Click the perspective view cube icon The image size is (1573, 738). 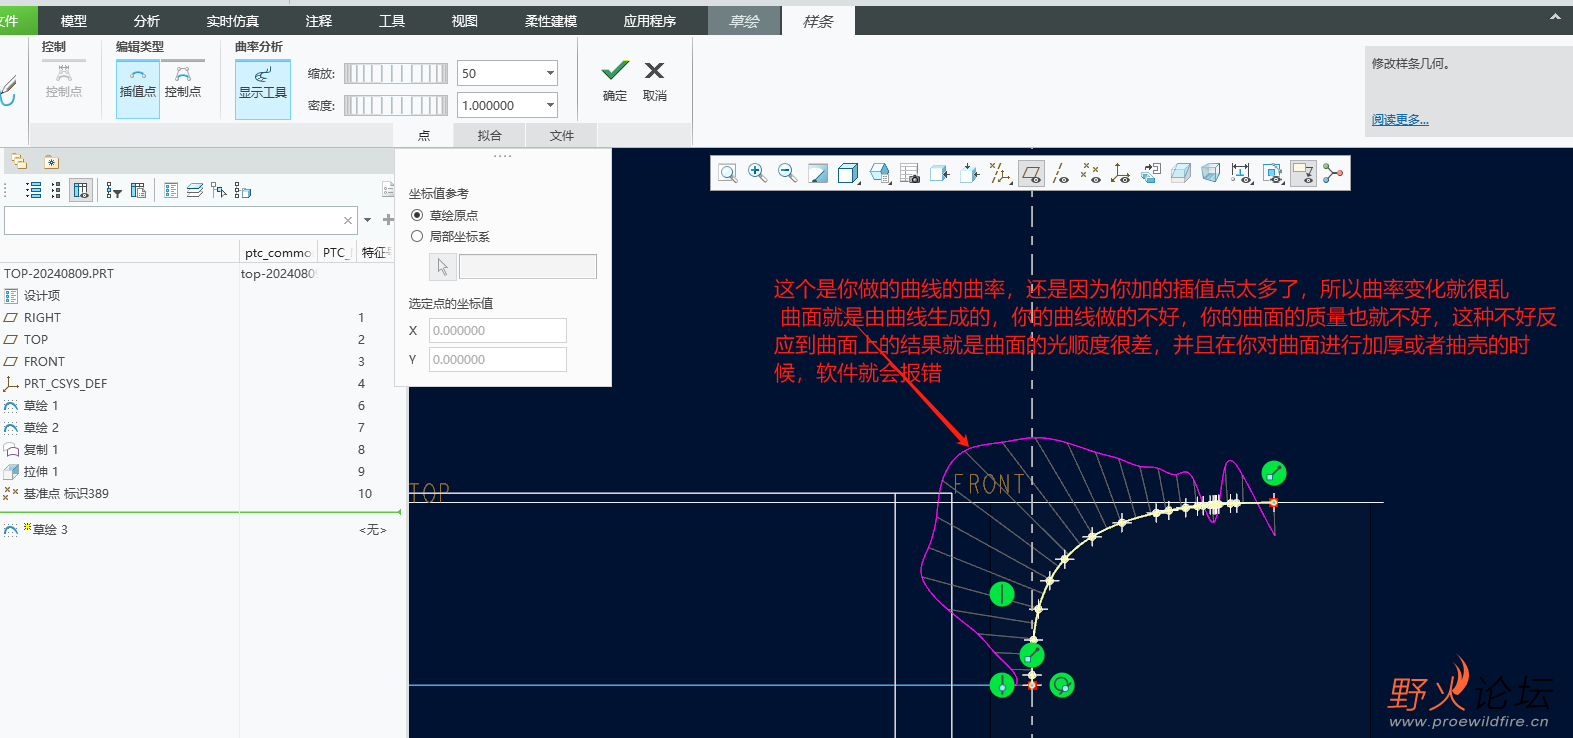(1211, 173)
